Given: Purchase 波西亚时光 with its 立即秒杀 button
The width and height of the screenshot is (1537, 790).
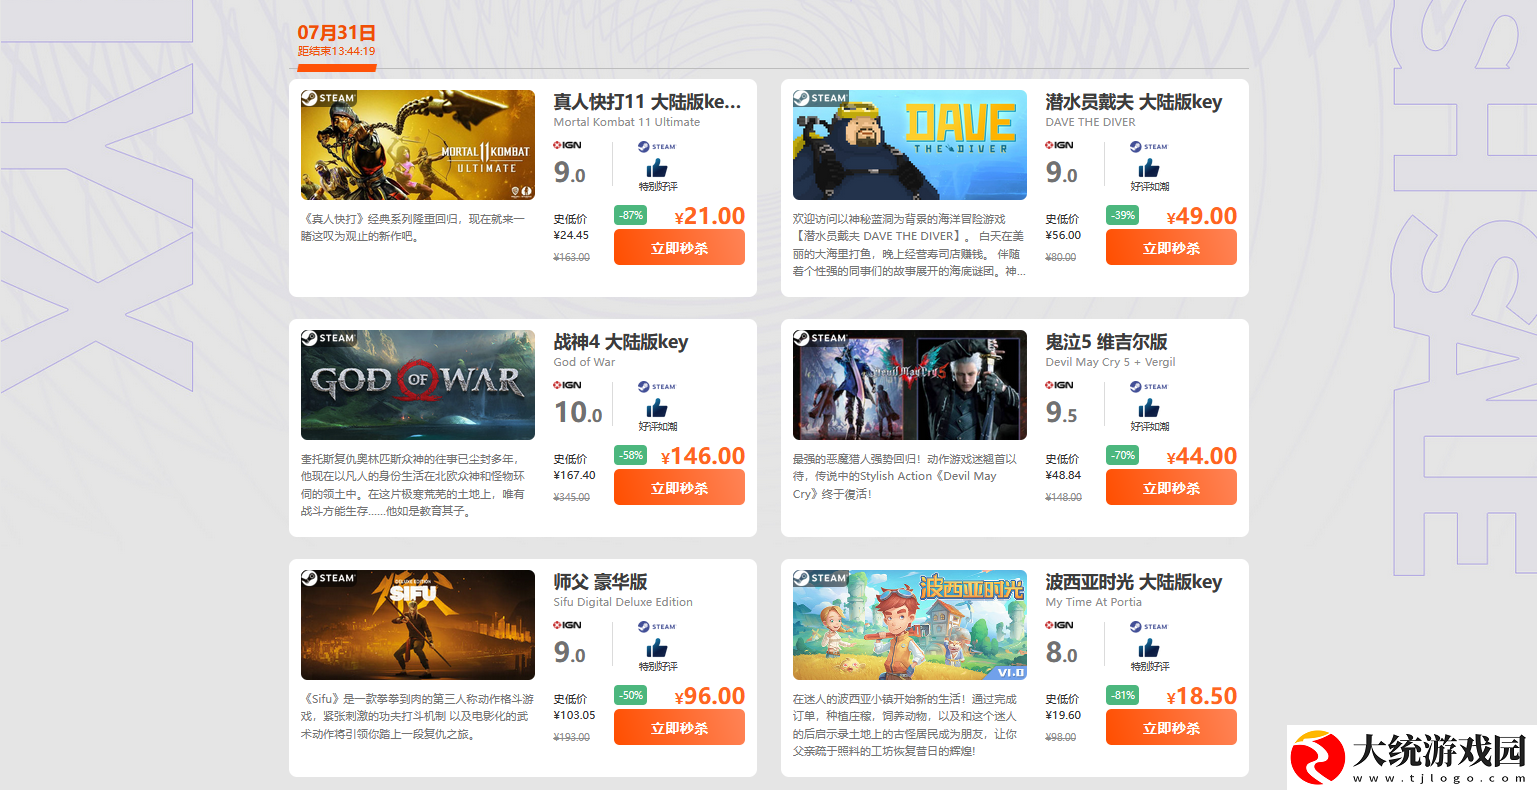Looking at the screenshot, I should click(x=1171, y=727).
